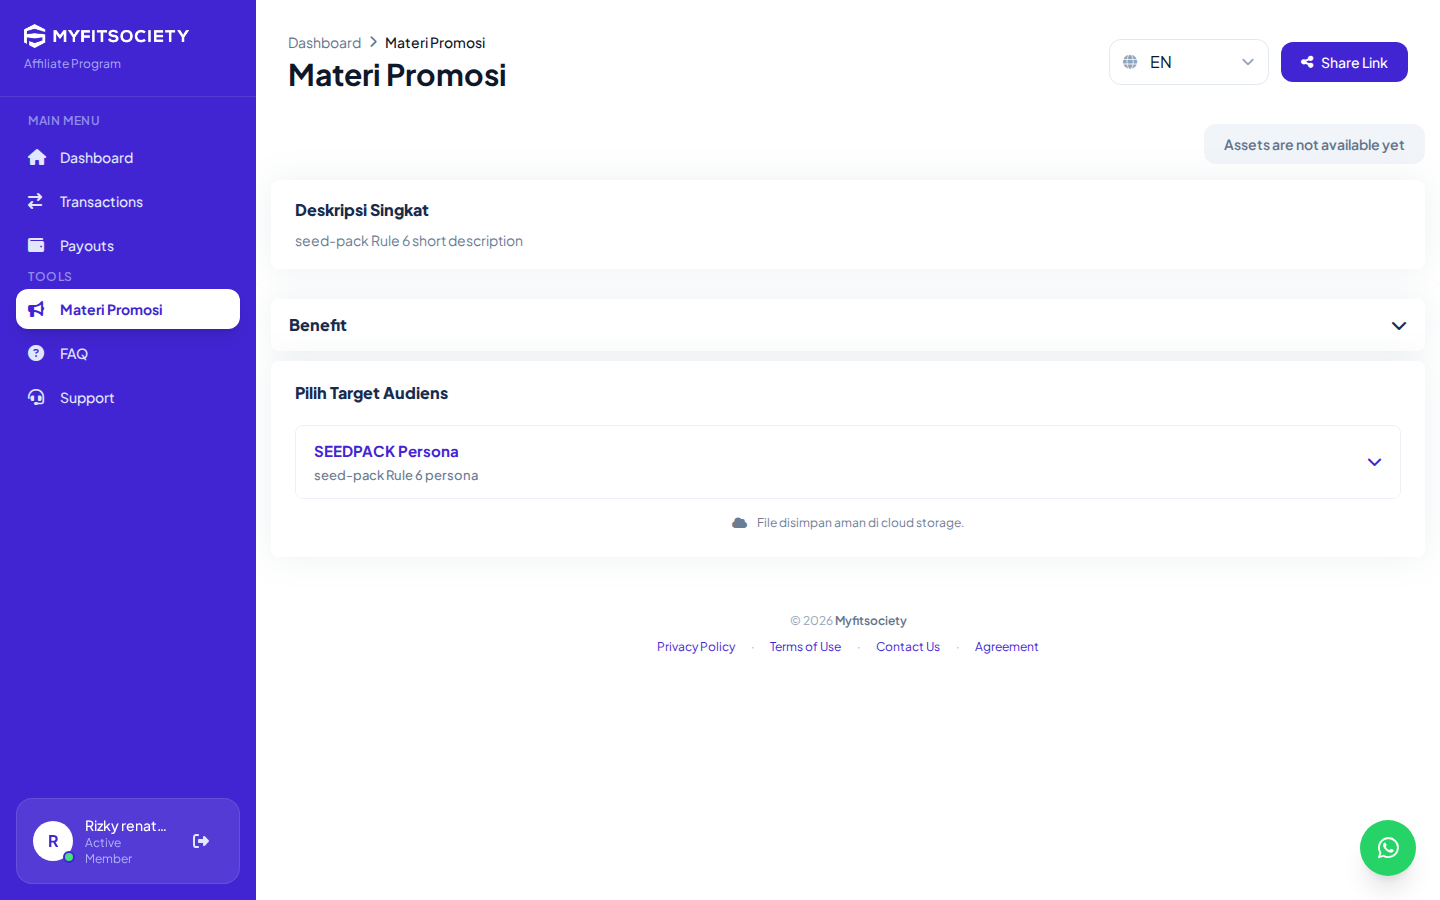Open the Privacy Policy link
This screenshot has width=1440, height=900.
pos(696,647)
